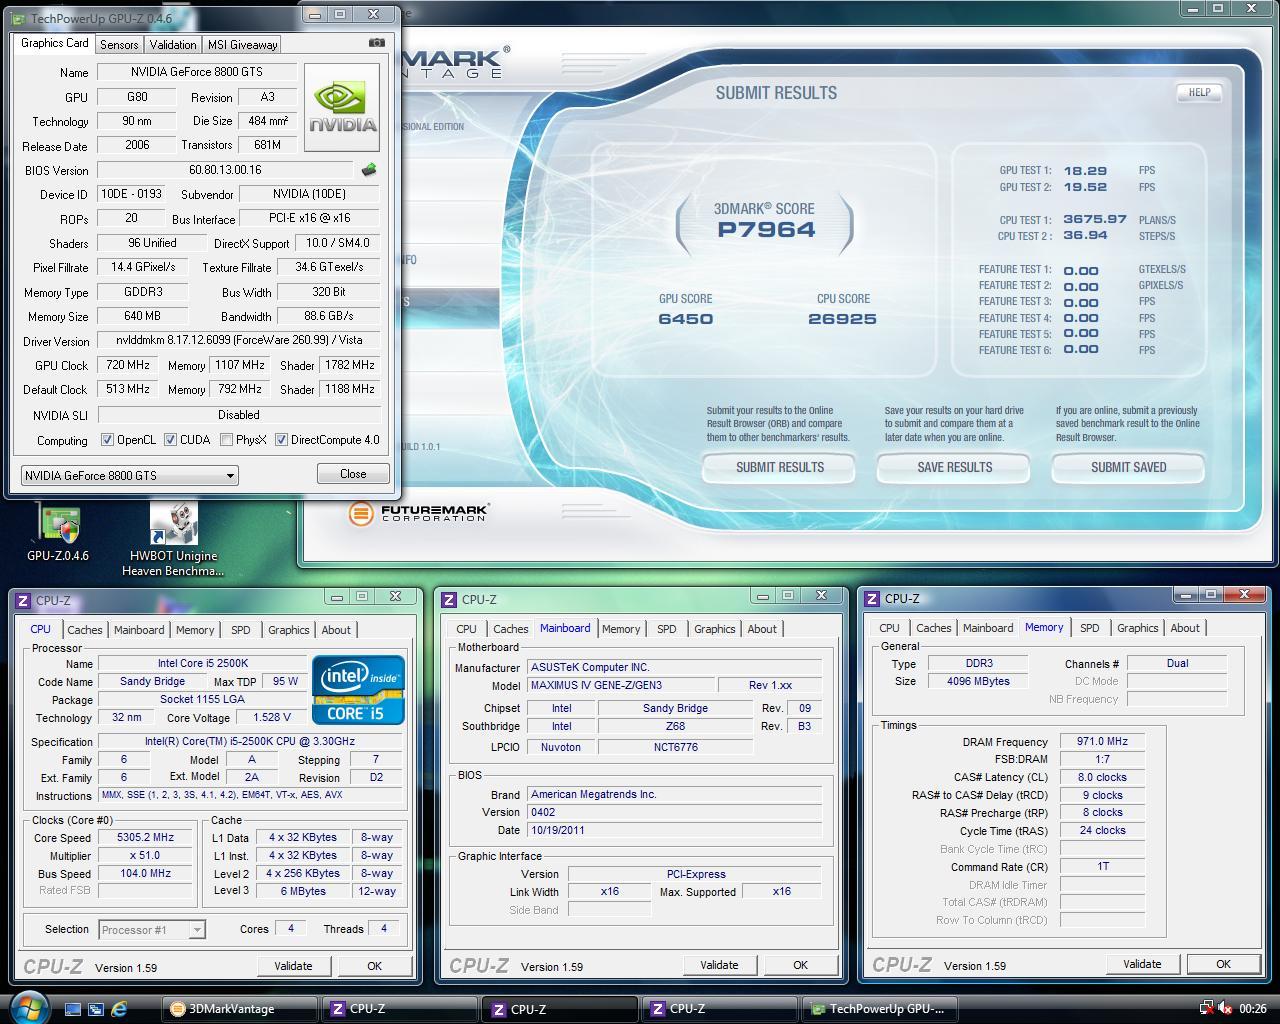Click the network status tray icon
1280x1024 pixels.
point(1206,1009)
